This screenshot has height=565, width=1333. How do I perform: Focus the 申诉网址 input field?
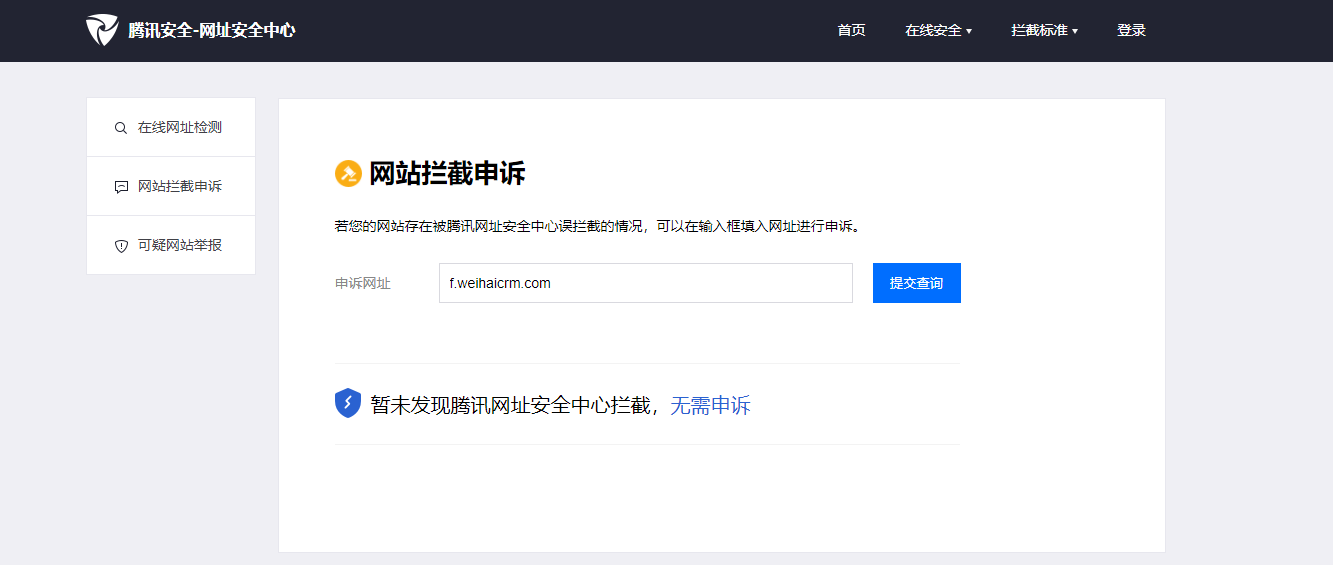click(646, 283)
